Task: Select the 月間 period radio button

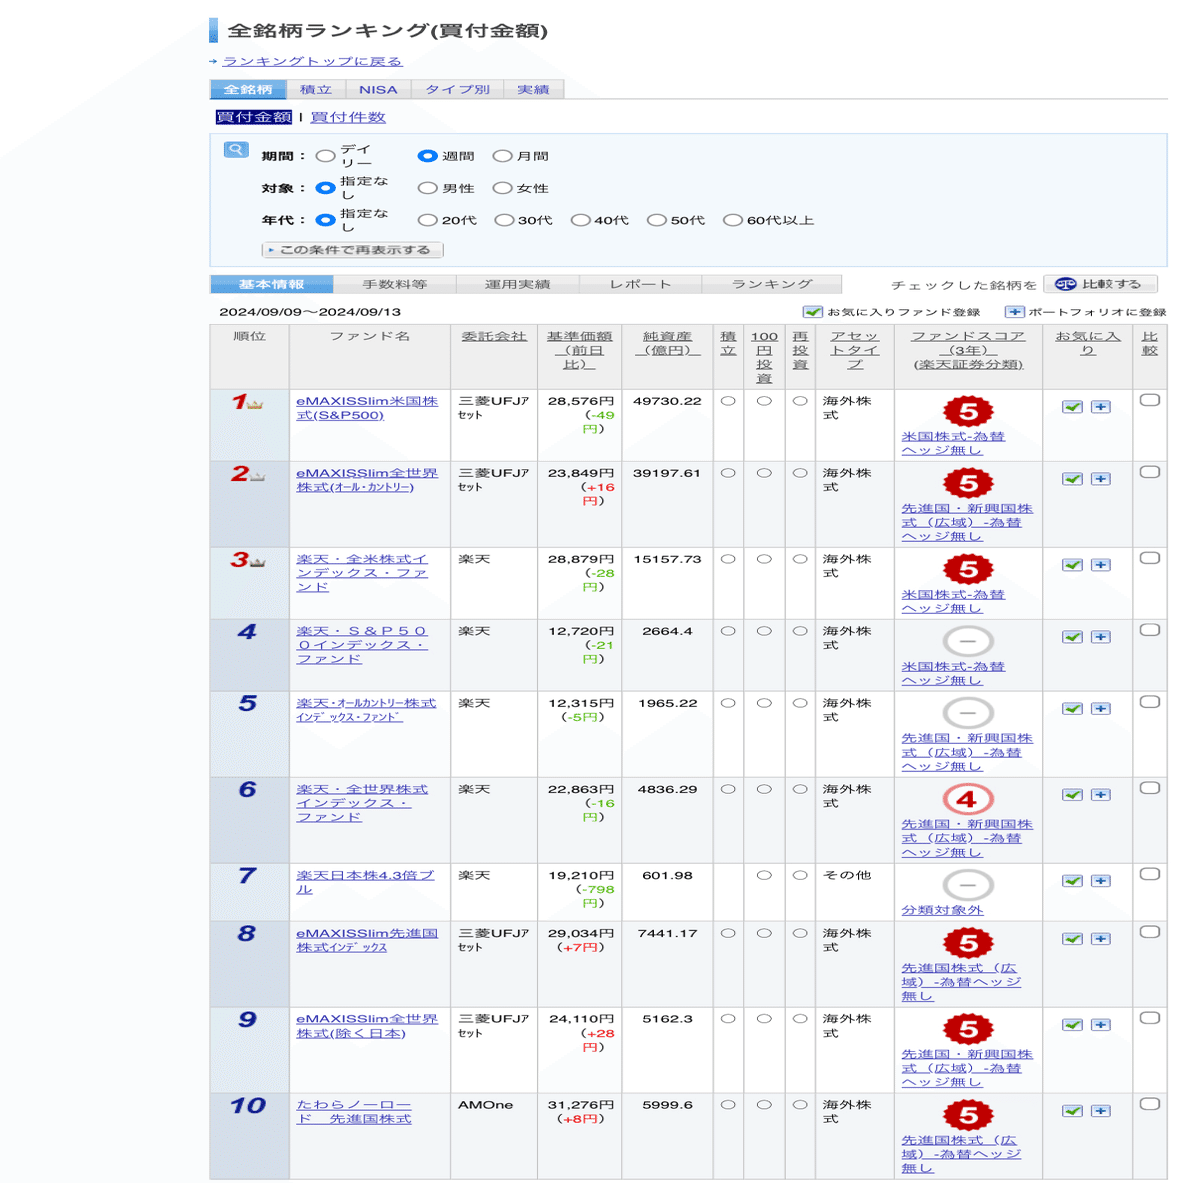Action: coord(501,155)
